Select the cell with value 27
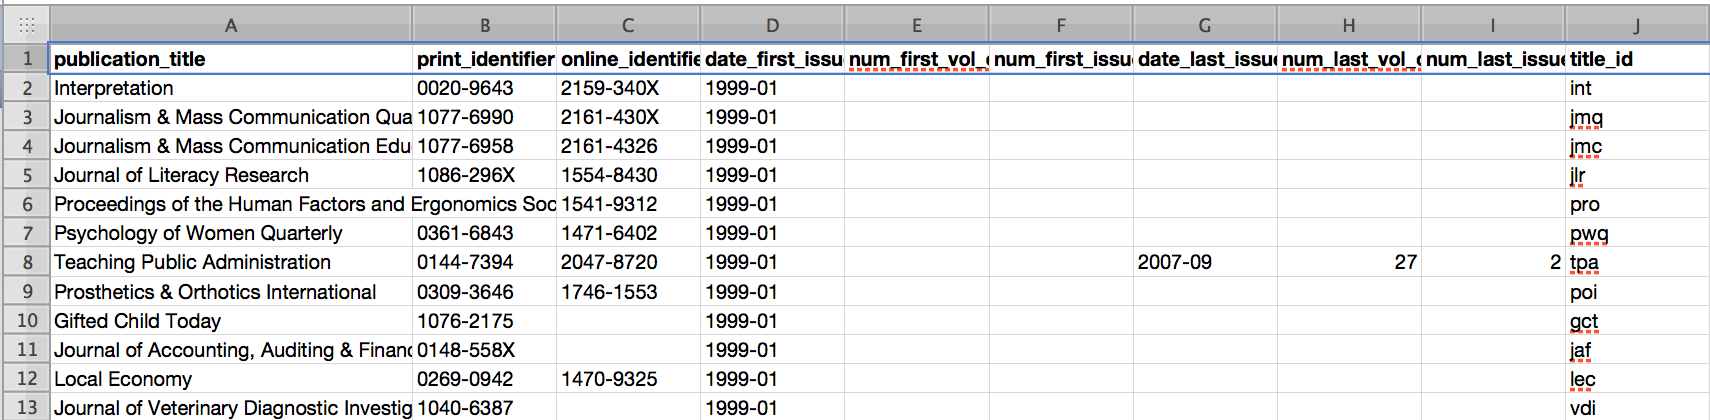This screenshot has width=1710, height=420. tap(1349, 262)
